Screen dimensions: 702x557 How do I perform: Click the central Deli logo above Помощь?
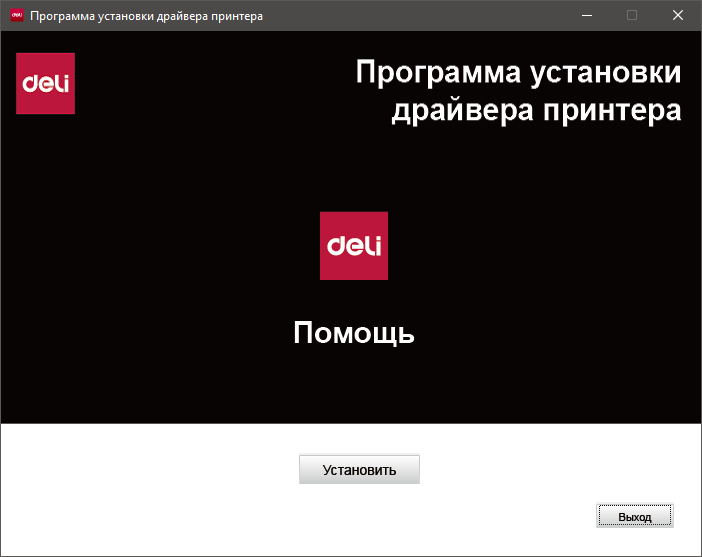point(354,246)
